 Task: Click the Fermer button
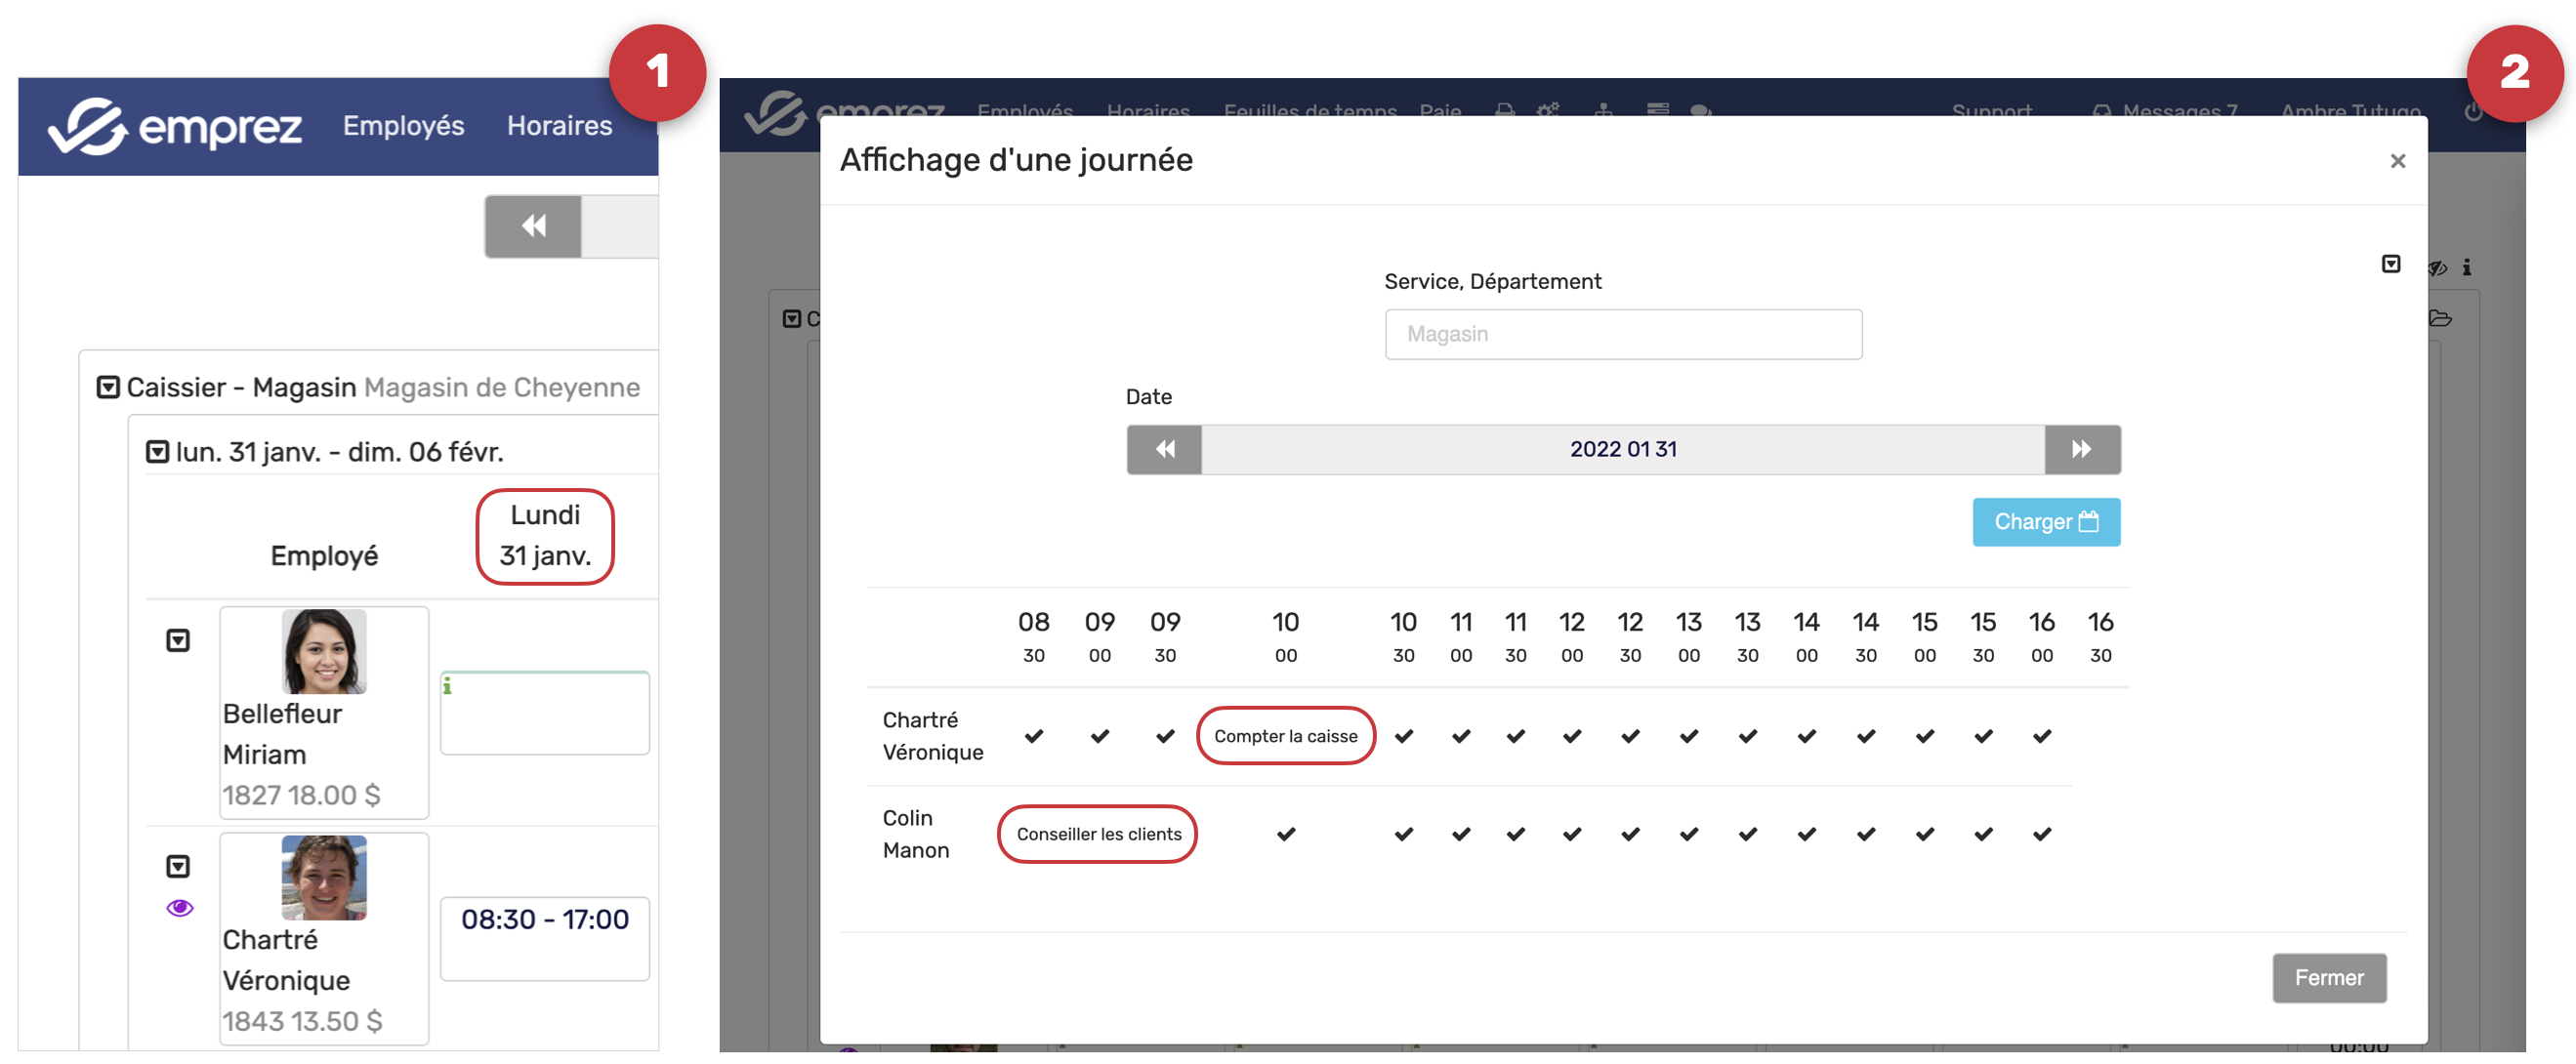point(2328,978)
